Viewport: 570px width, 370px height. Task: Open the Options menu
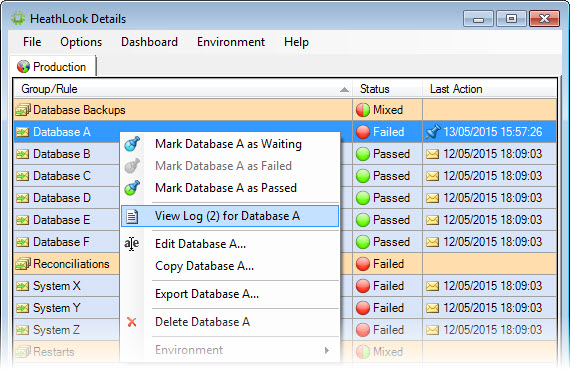coord(81,42)
